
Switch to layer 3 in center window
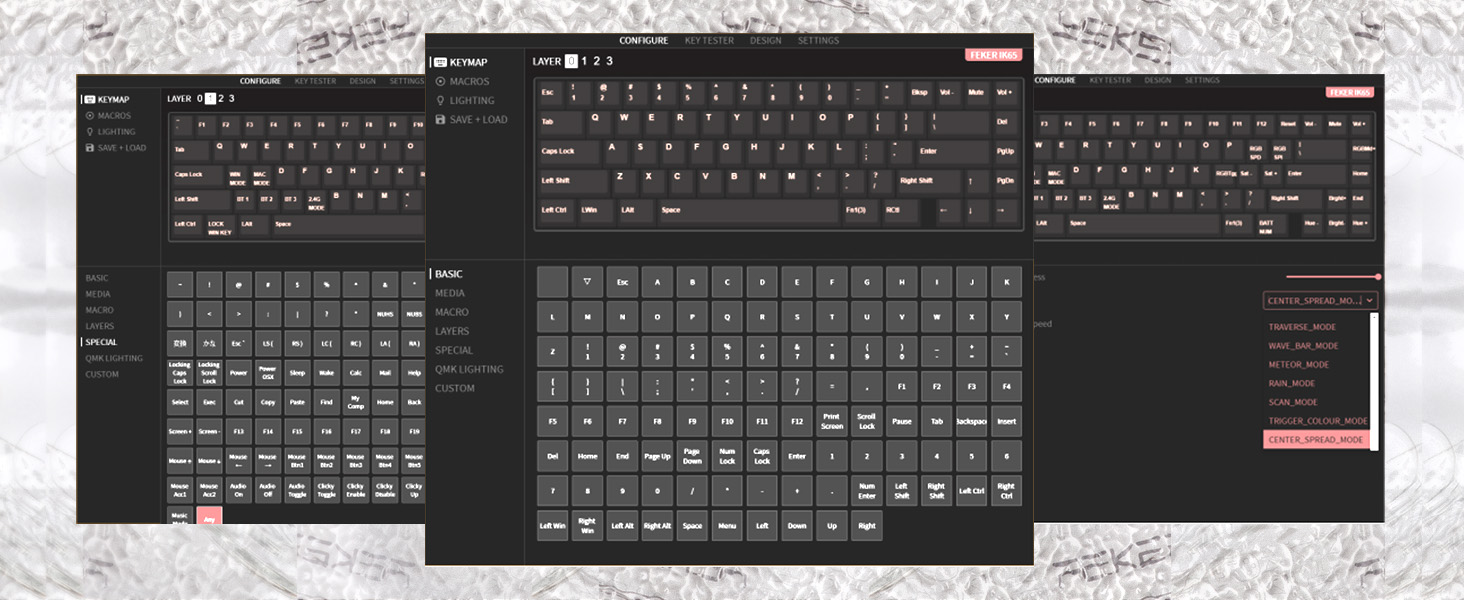click(x=609, y=61)
